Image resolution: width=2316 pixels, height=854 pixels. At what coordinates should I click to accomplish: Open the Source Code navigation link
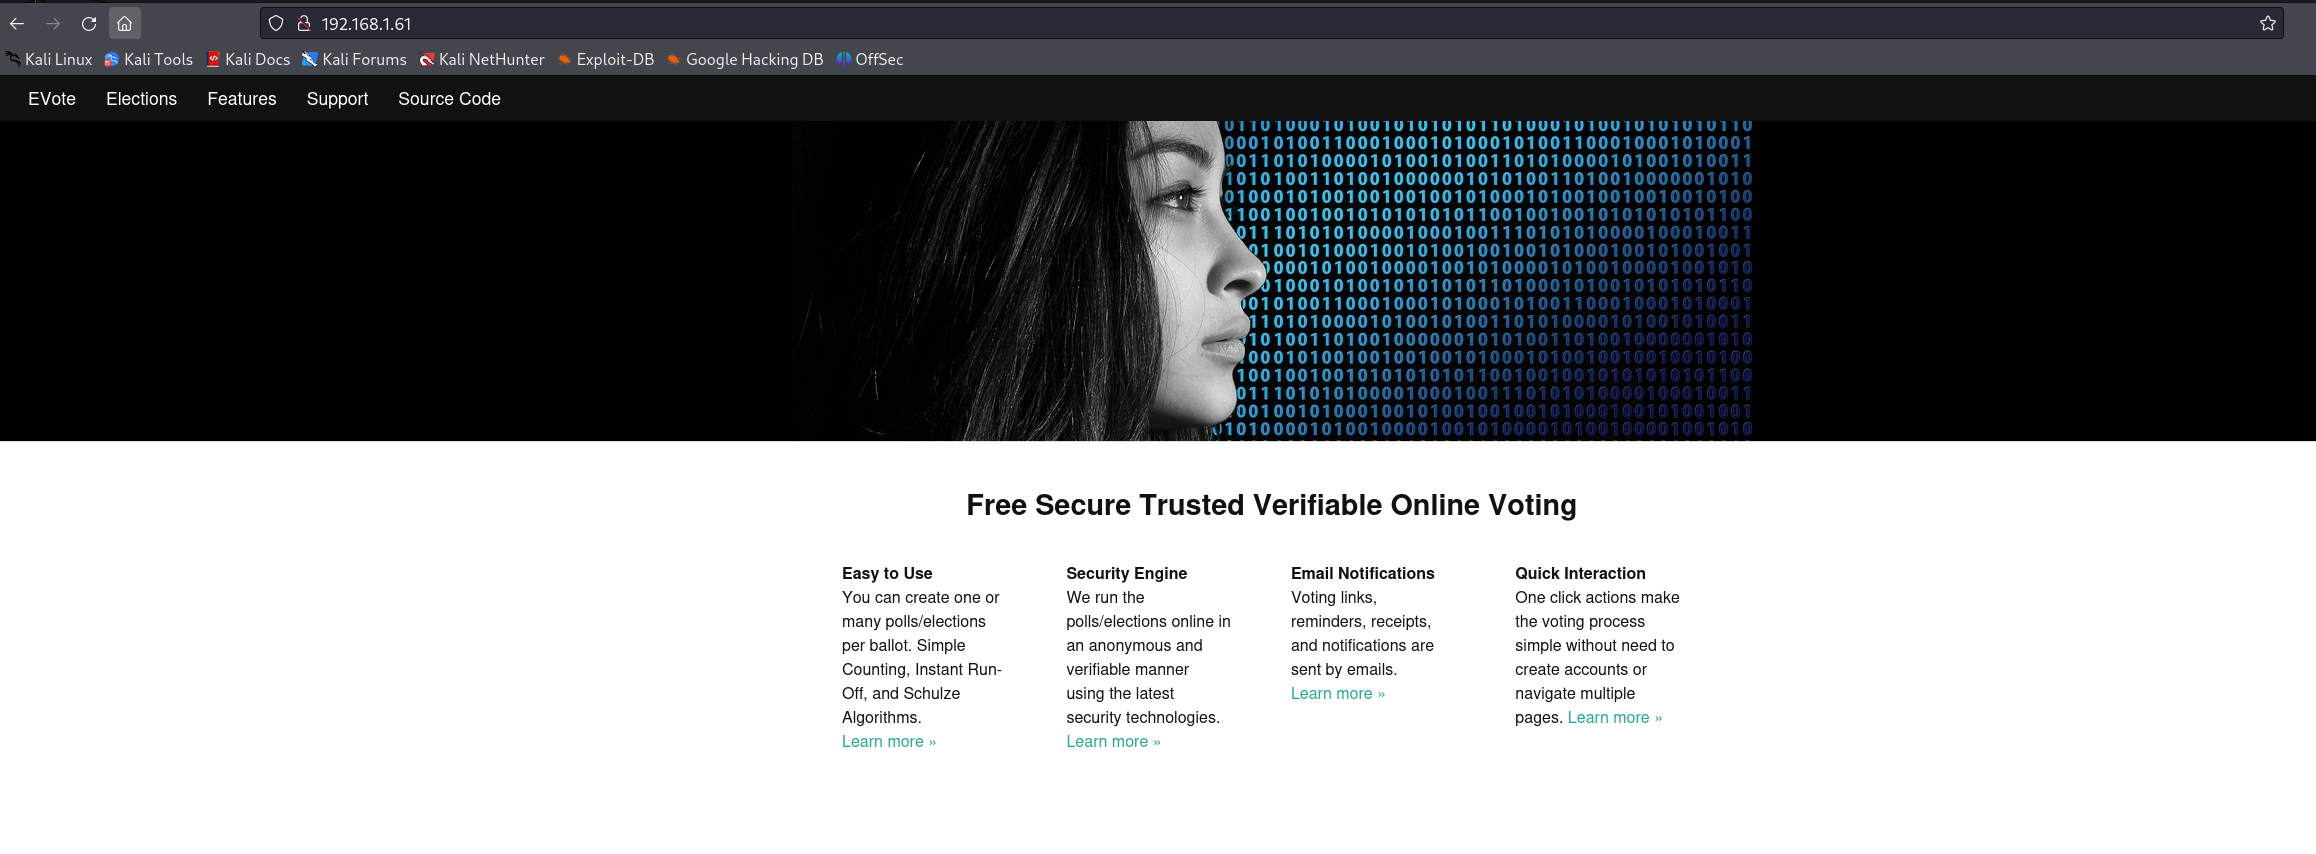click(x=449, y=99)
